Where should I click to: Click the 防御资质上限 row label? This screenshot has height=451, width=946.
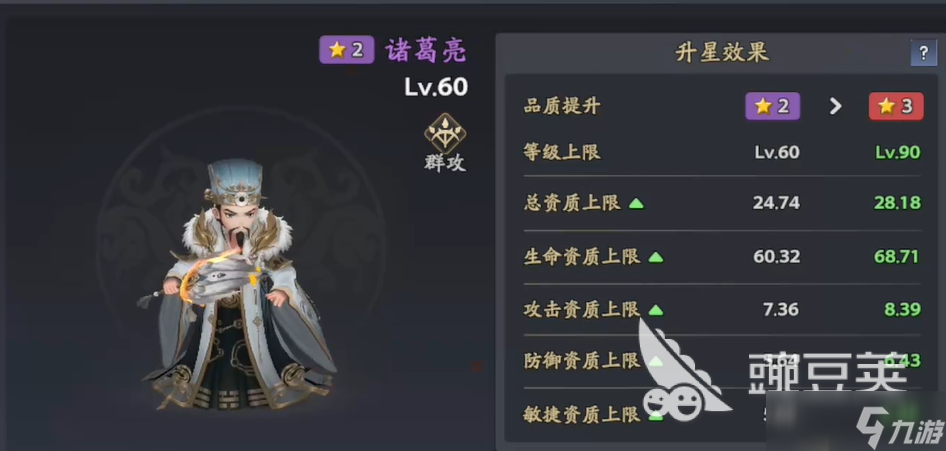tap(582, 361)
